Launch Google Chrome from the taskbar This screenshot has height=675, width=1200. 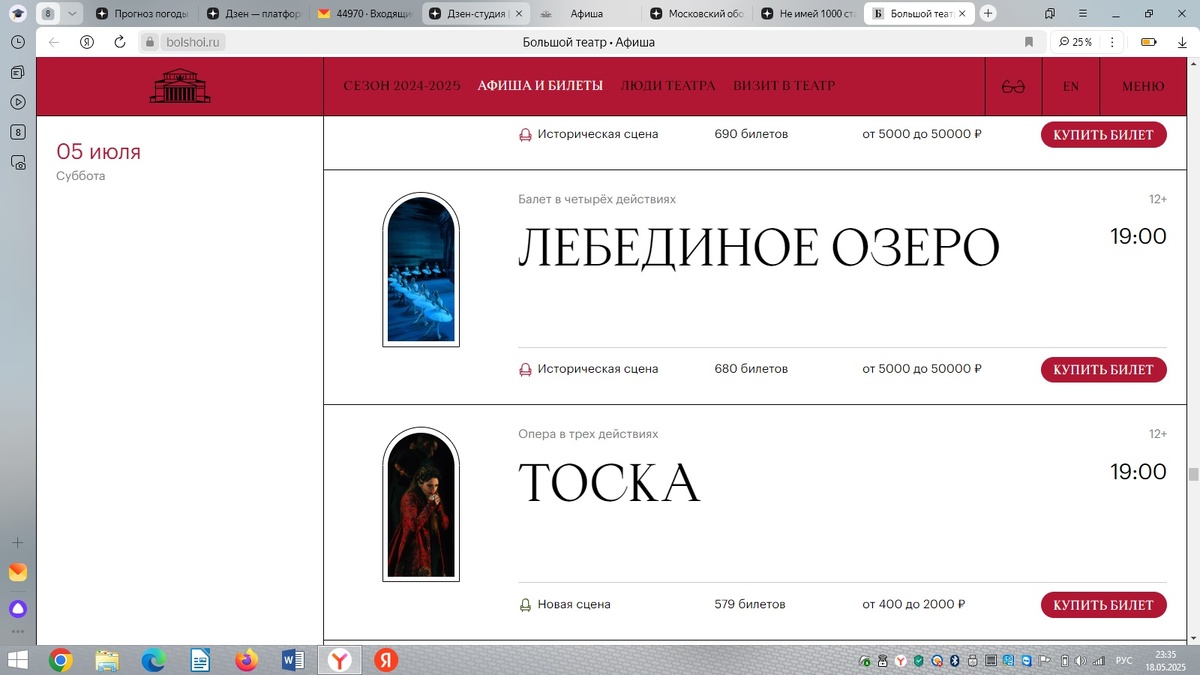(x=61, y=660)
